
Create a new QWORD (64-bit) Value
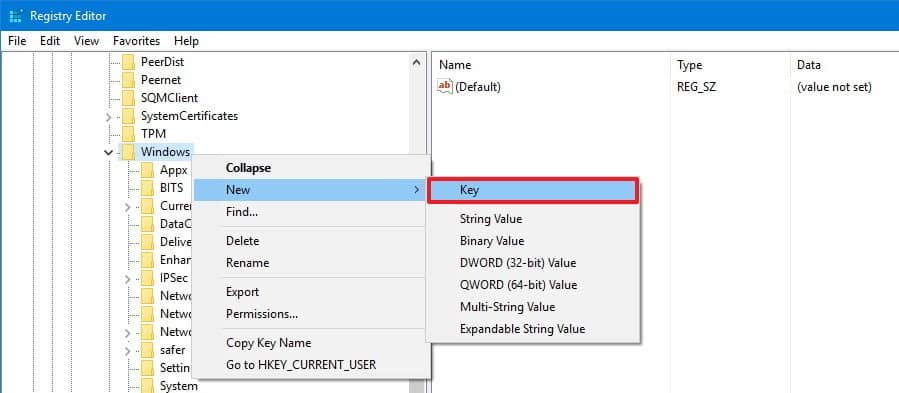[533, 285]
